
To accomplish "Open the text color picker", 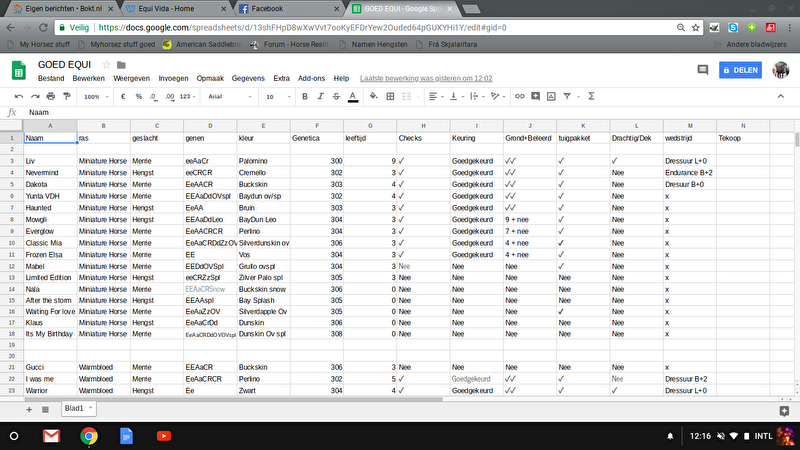I will click(353, 97).
